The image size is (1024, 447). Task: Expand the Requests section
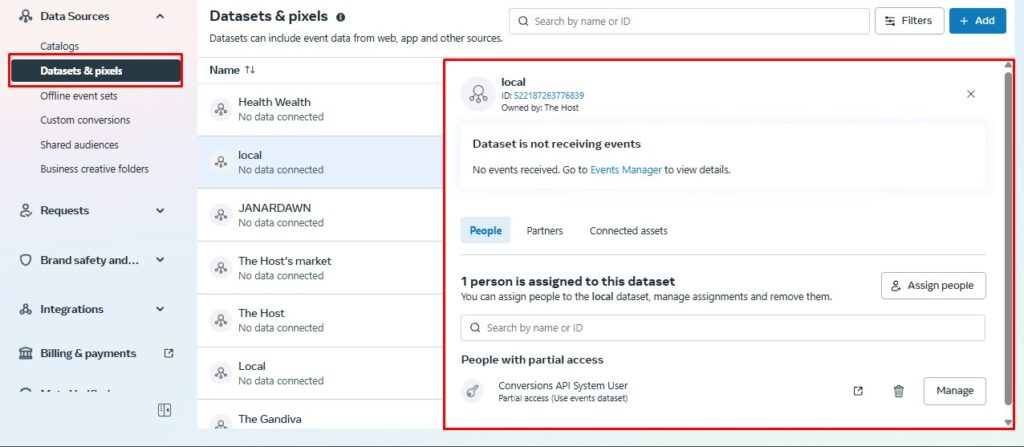pyautogui.click(x=160, y=210)
